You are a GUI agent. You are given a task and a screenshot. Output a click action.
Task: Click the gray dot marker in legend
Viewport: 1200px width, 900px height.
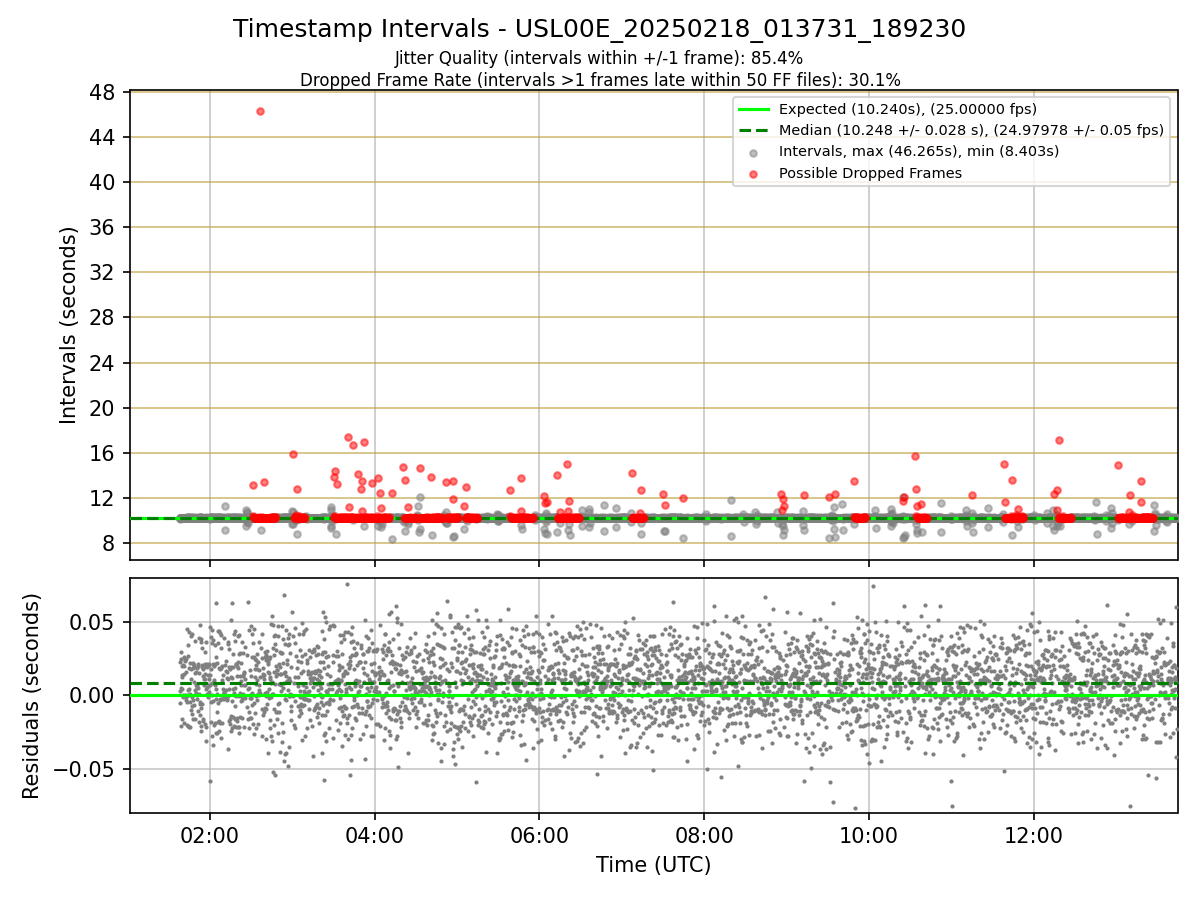(753, 152)
